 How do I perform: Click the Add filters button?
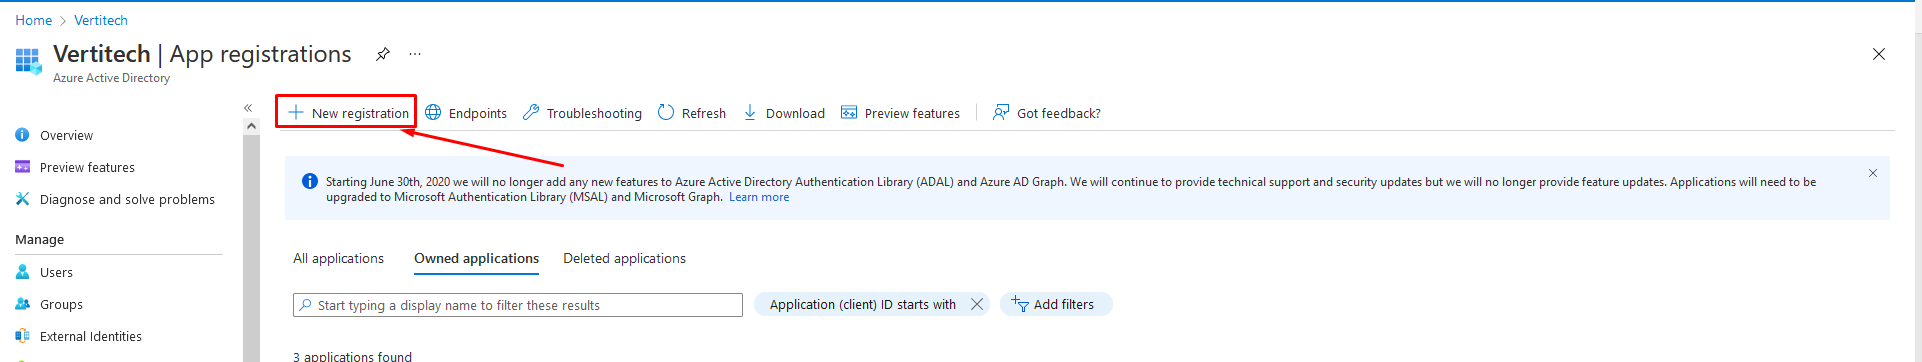(x=1055, y=304)
